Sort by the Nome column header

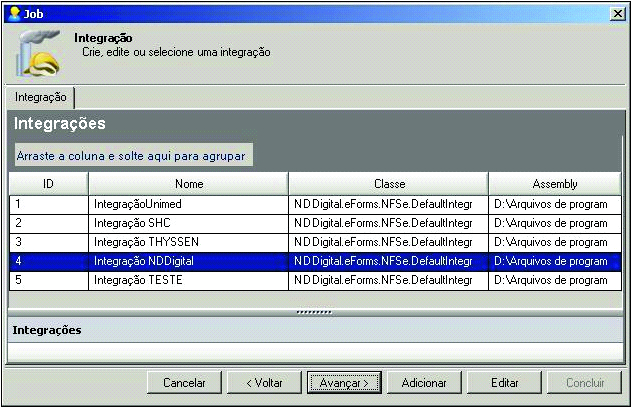coord(188,184)
